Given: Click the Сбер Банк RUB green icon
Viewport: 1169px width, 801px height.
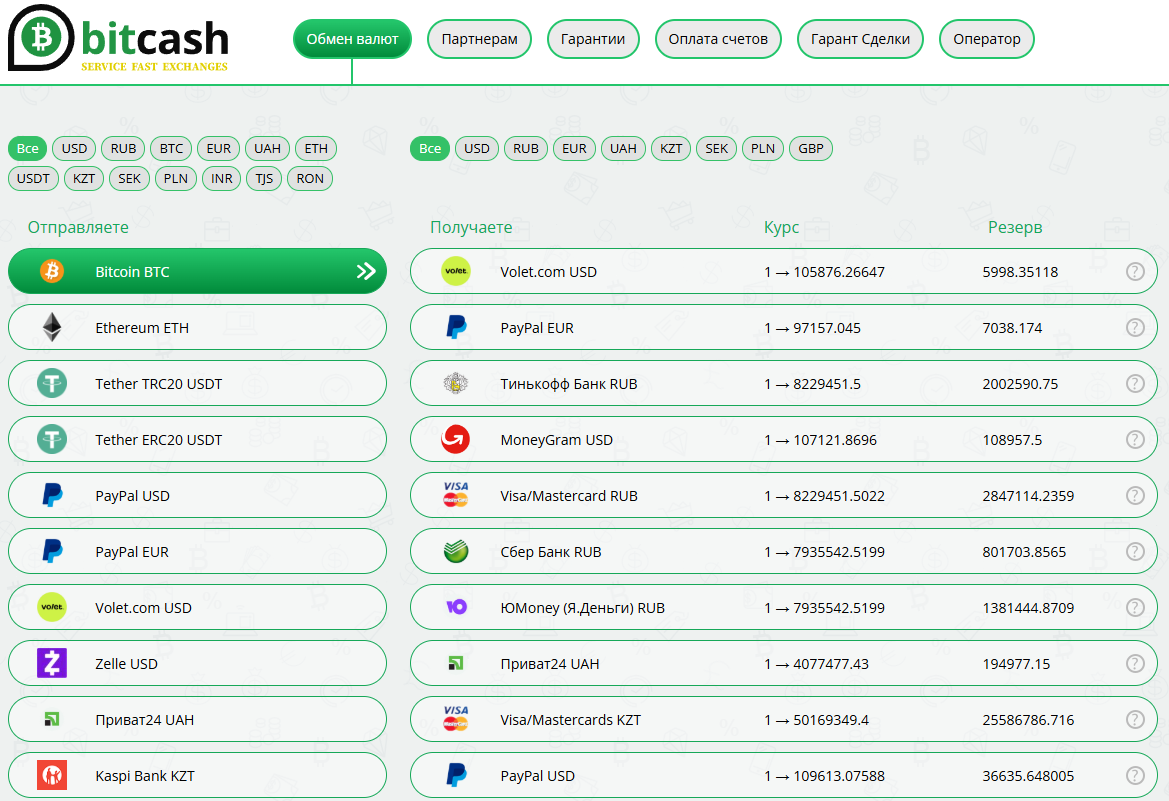Looking at the screenshot, I should [x=455, y=551].
